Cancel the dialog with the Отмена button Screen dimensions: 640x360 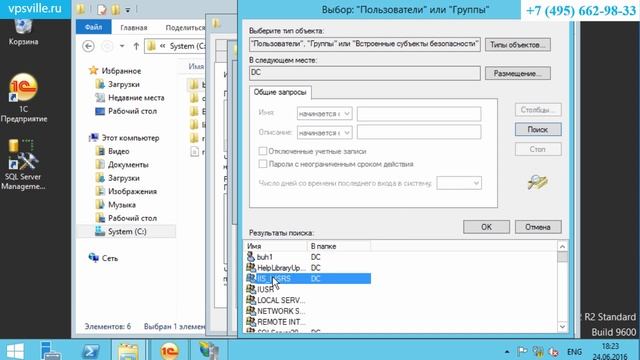point(538,227)
